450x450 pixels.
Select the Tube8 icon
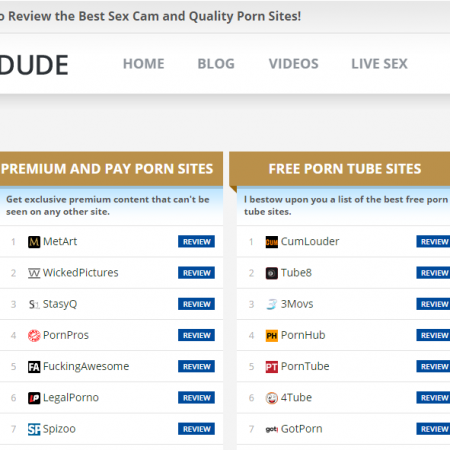click(272, 273)
